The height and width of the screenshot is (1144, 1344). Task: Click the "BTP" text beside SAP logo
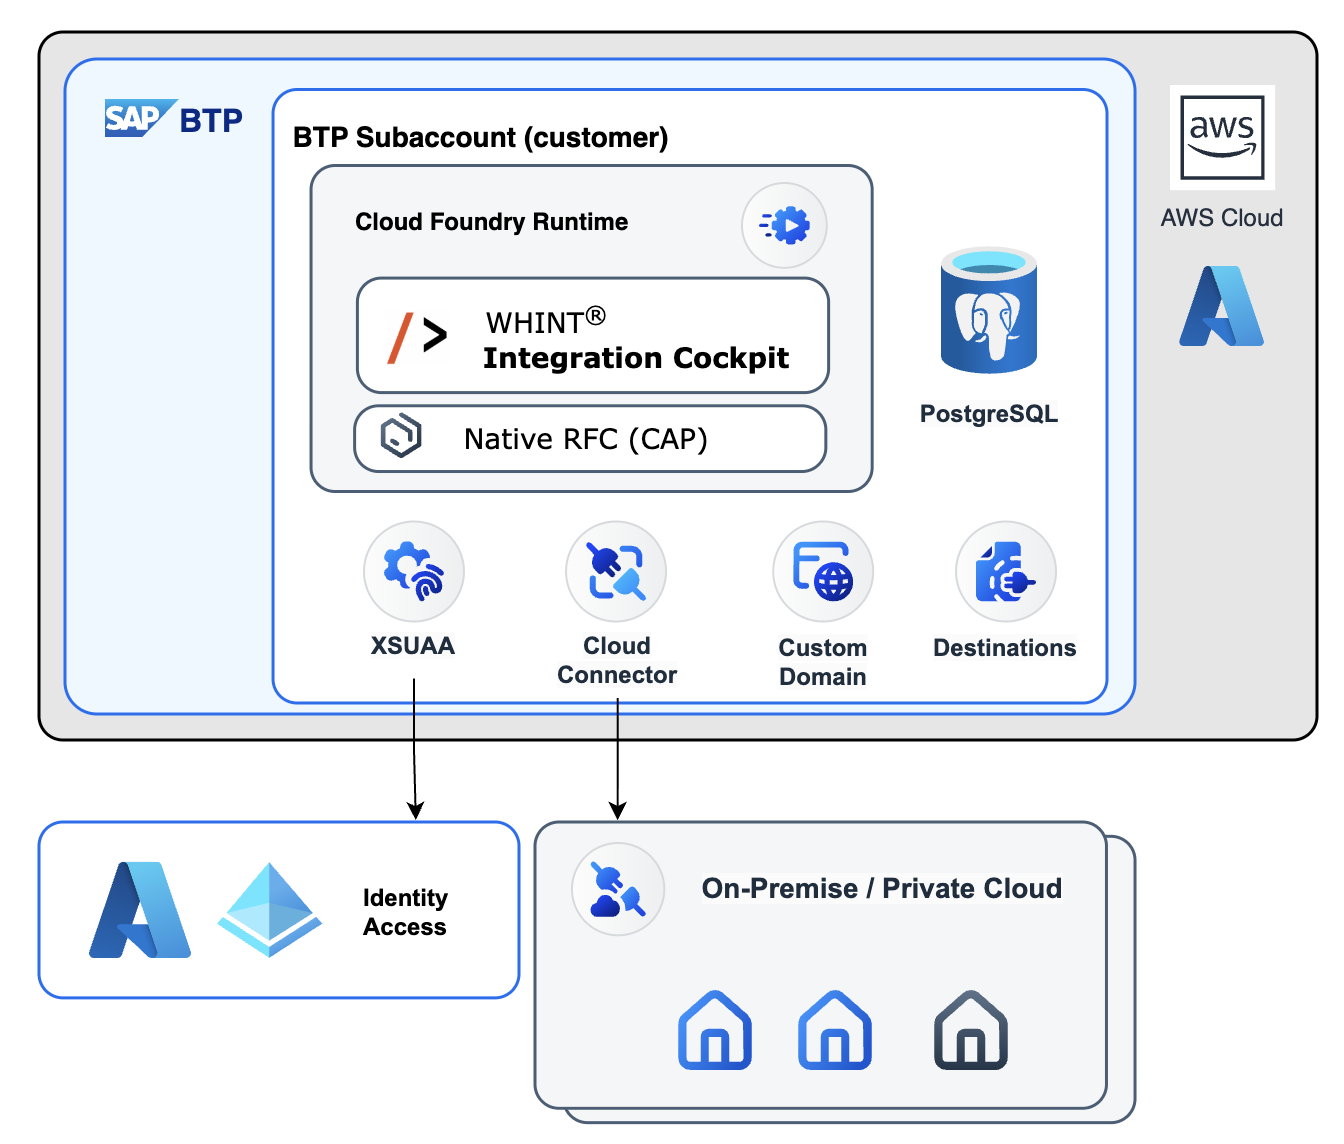(x=211, y=120)
